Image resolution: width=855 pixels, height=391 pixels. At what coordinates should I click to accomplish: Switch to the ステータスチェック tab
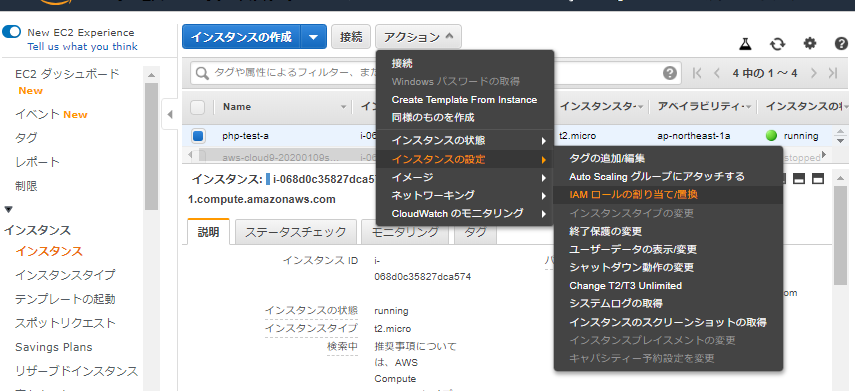pyautogui.click(x=296, y=232)
